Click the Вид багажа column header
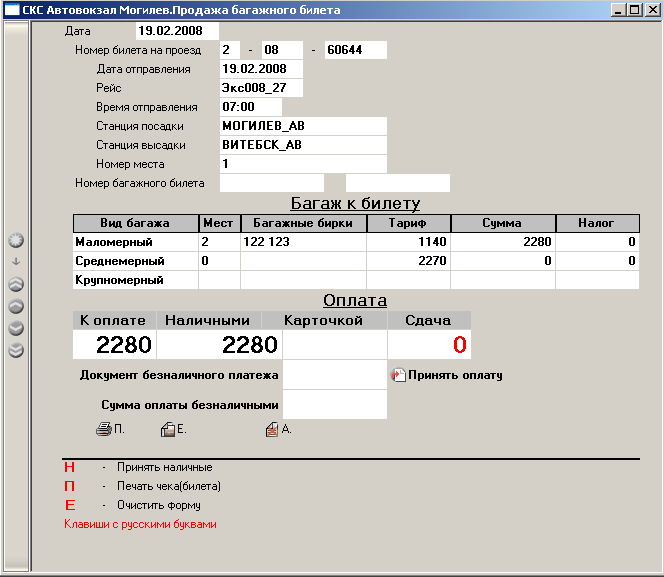 click(136, 223)
